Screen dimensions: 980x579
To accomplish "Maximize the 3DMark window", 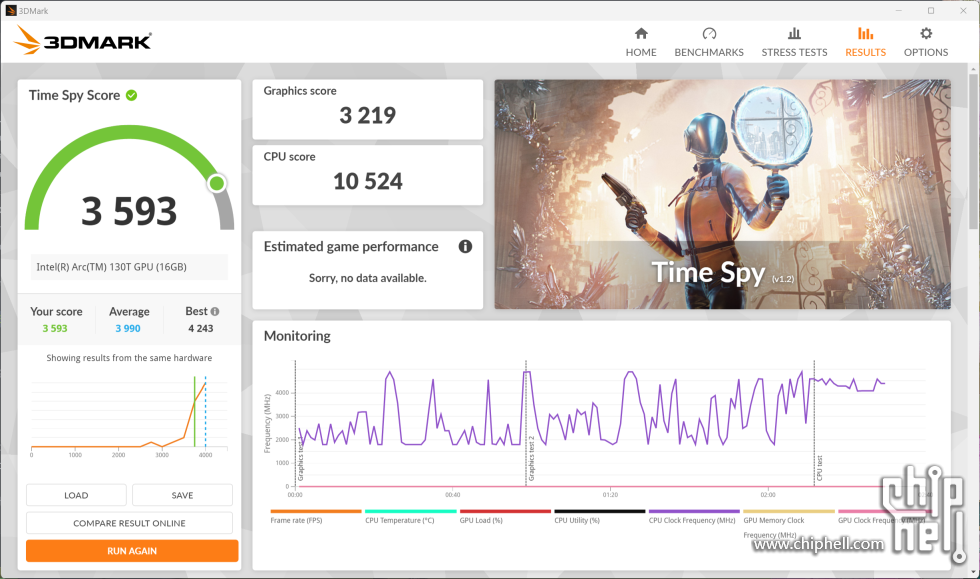I will pyautogui.click(x=931, y=11).
